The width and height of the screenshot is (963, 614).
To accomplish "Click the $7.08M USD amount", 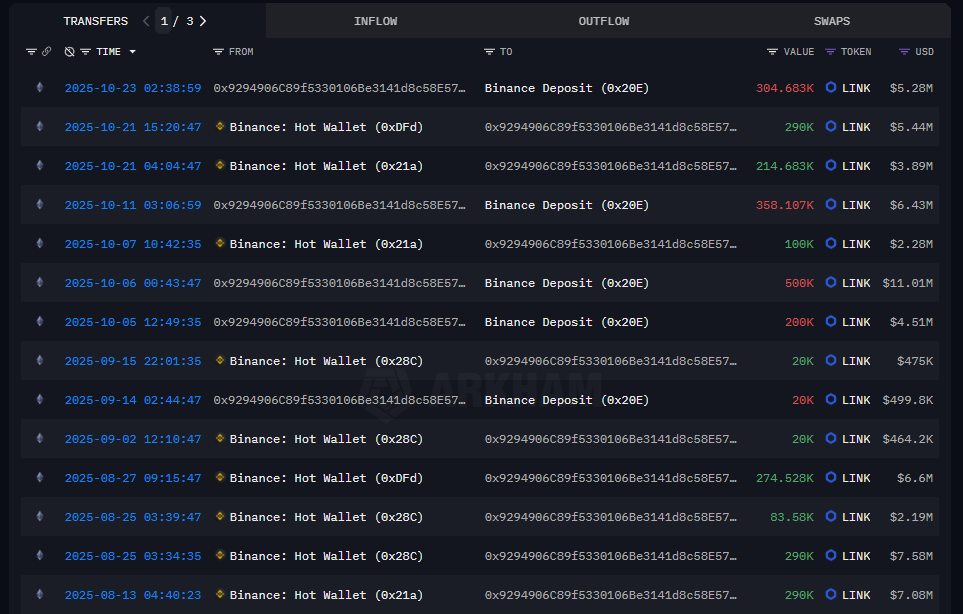I will (911, 595).
